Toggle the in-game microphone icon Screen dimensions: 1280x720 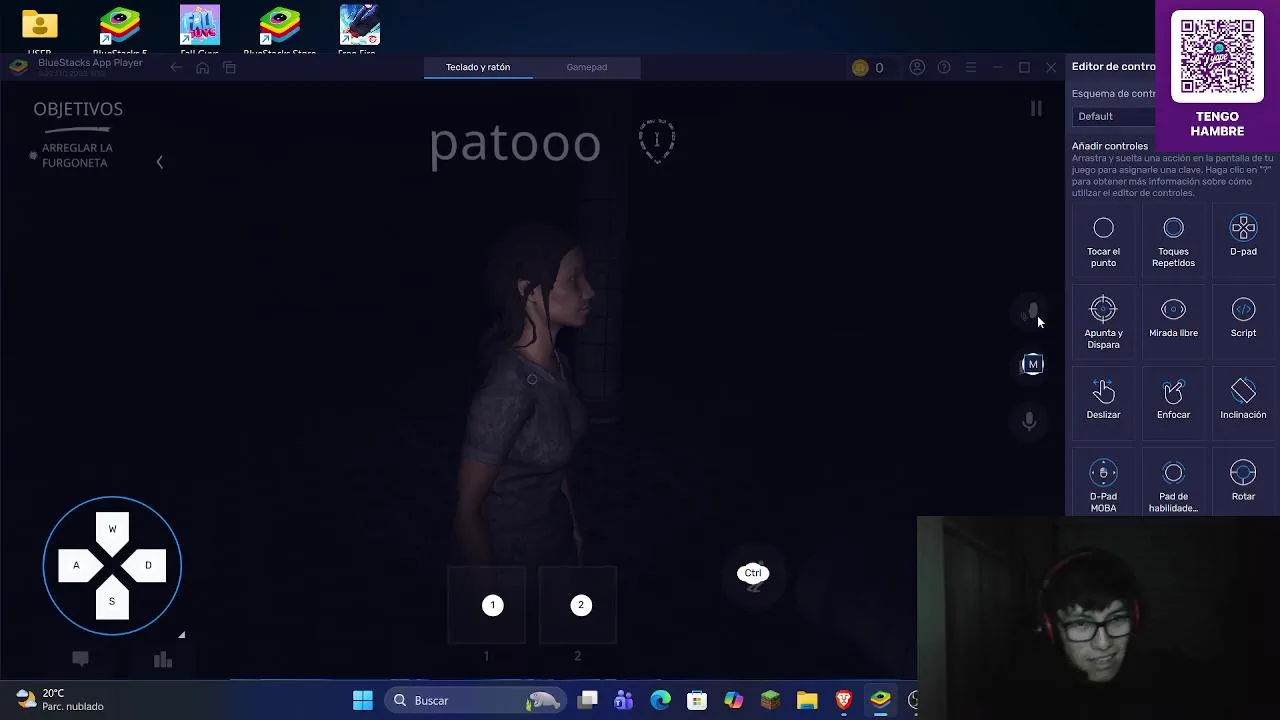(1029, 421)
